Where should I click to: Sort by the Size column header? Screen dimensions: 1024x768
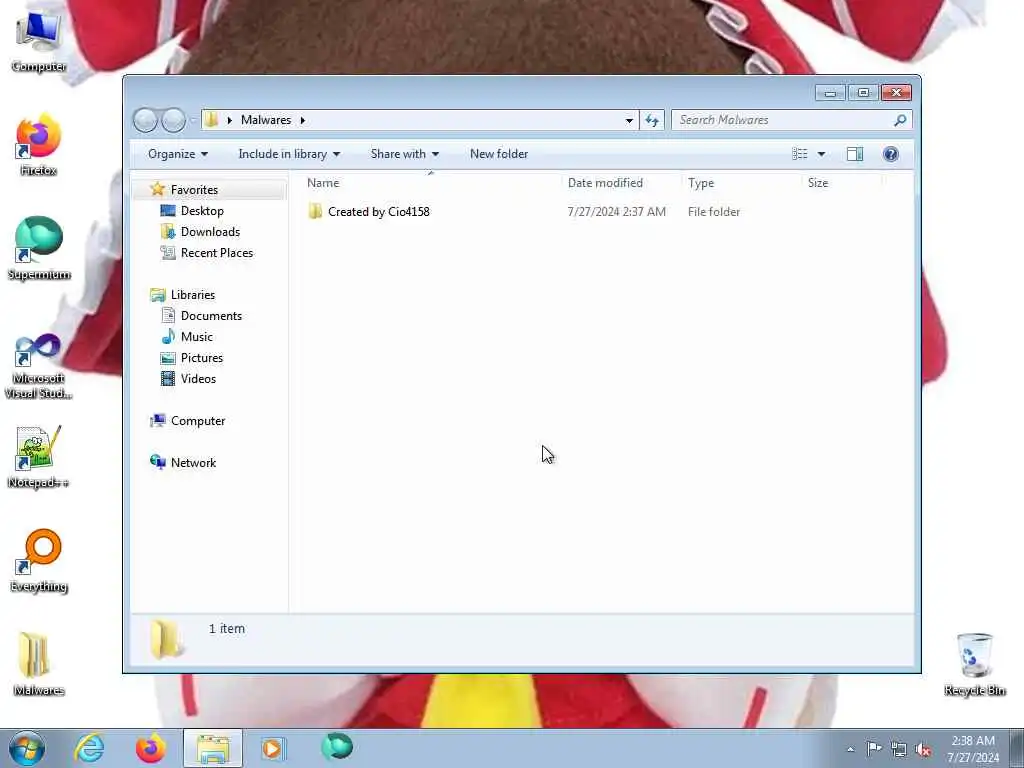[842, 183]
